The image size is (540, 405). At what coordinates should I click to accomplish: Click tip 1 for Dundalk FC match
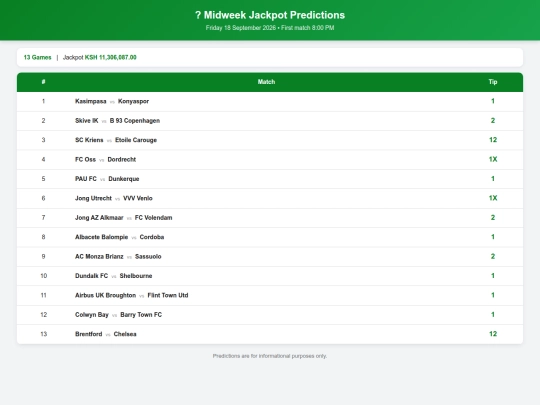point(493,276)
